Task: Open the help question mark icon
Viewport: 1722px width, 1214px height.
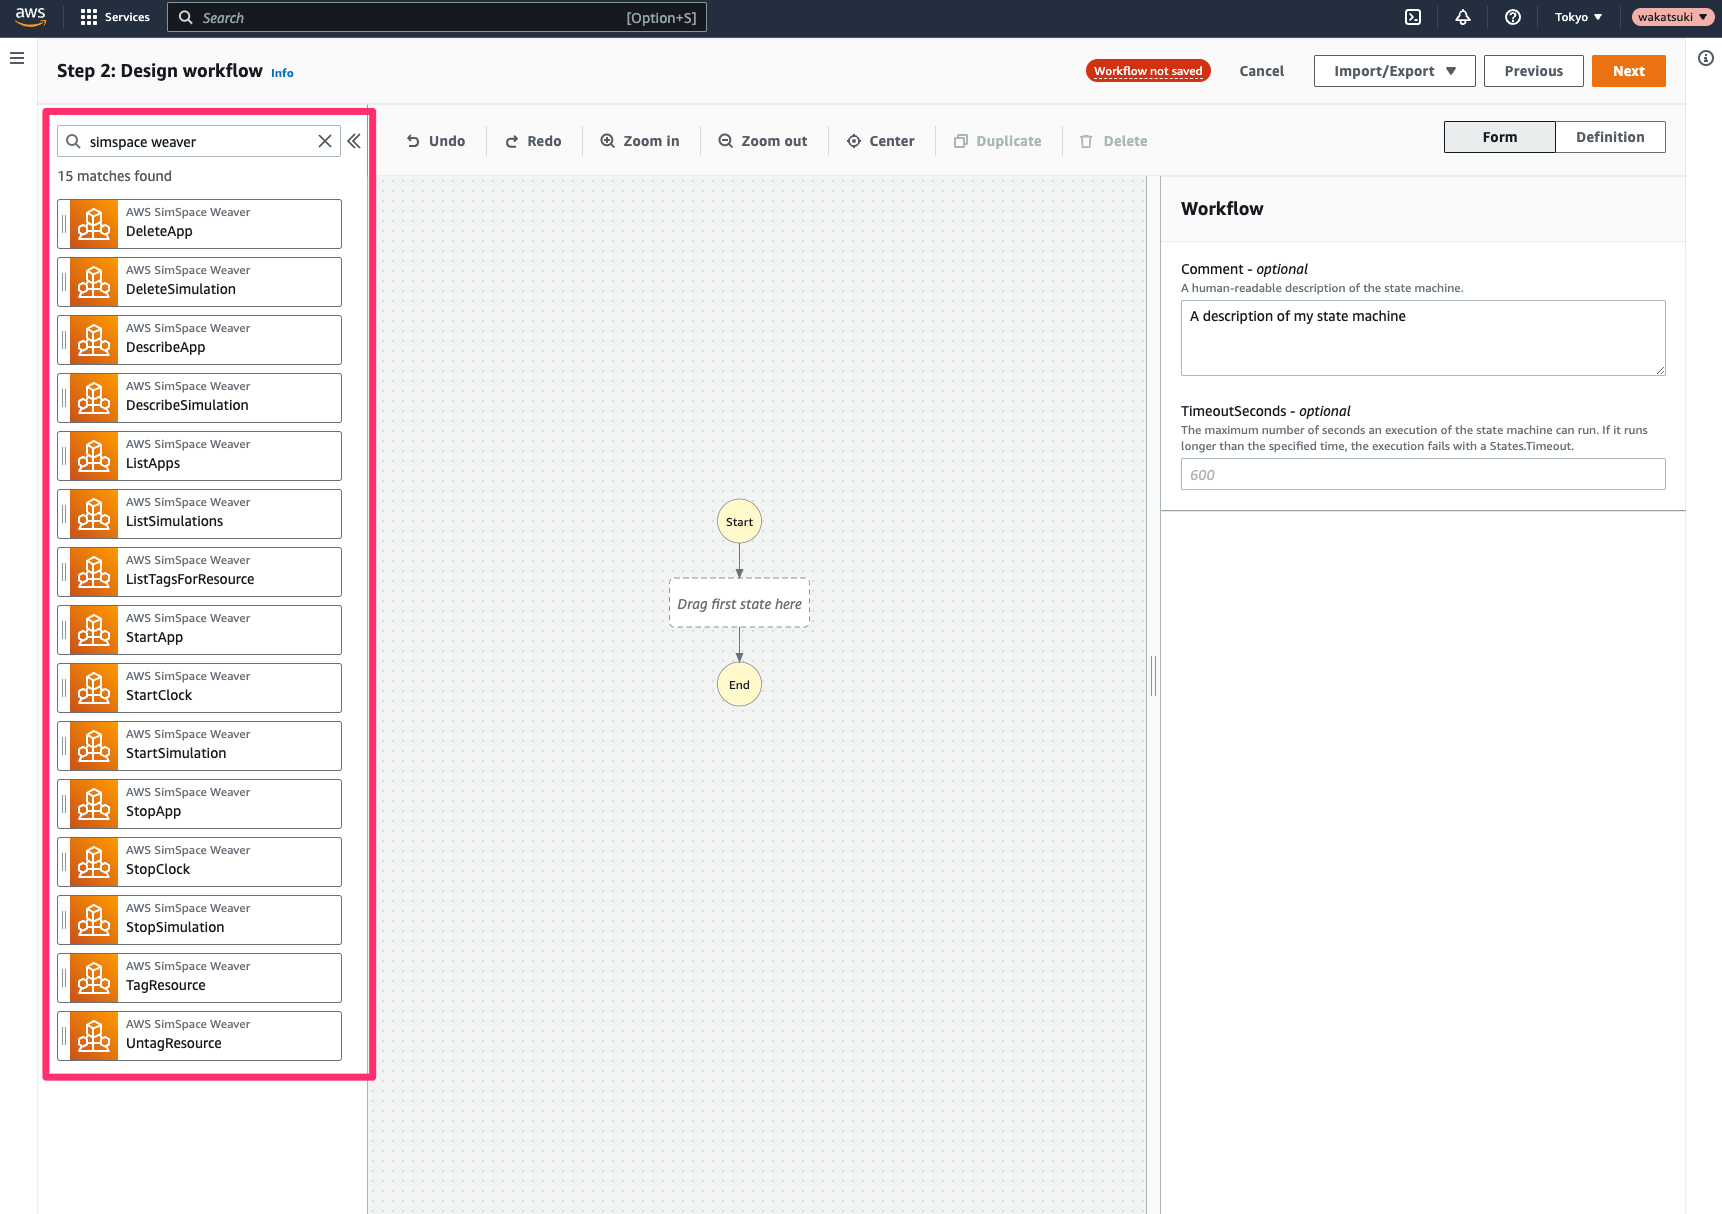Action: click(1513, 17)
